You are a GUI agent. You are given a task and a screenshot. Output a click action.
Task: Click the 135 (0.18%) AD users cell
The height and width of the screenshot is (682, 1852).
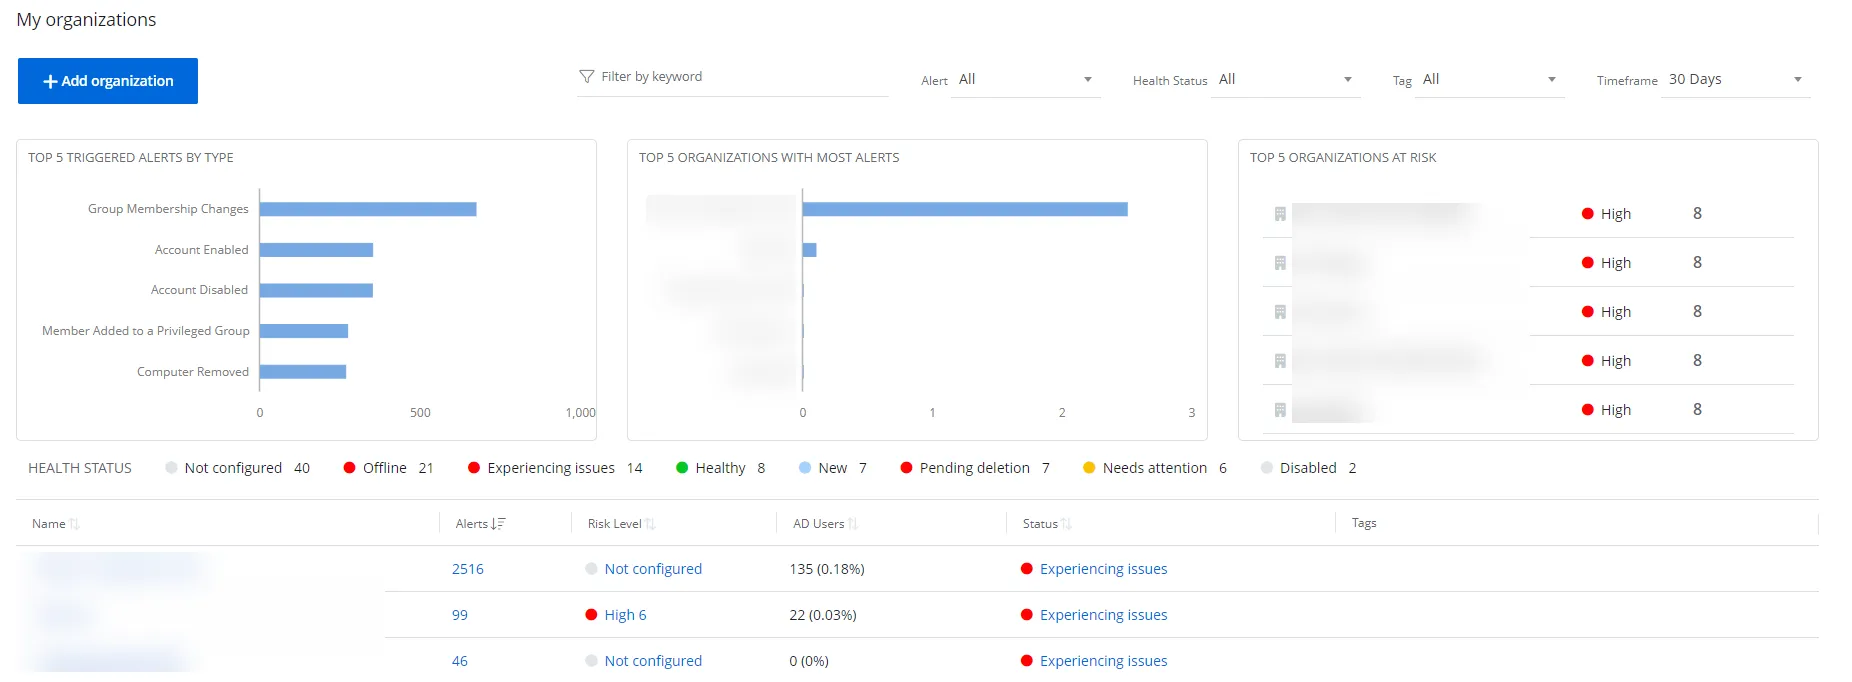tap(827, 569)
